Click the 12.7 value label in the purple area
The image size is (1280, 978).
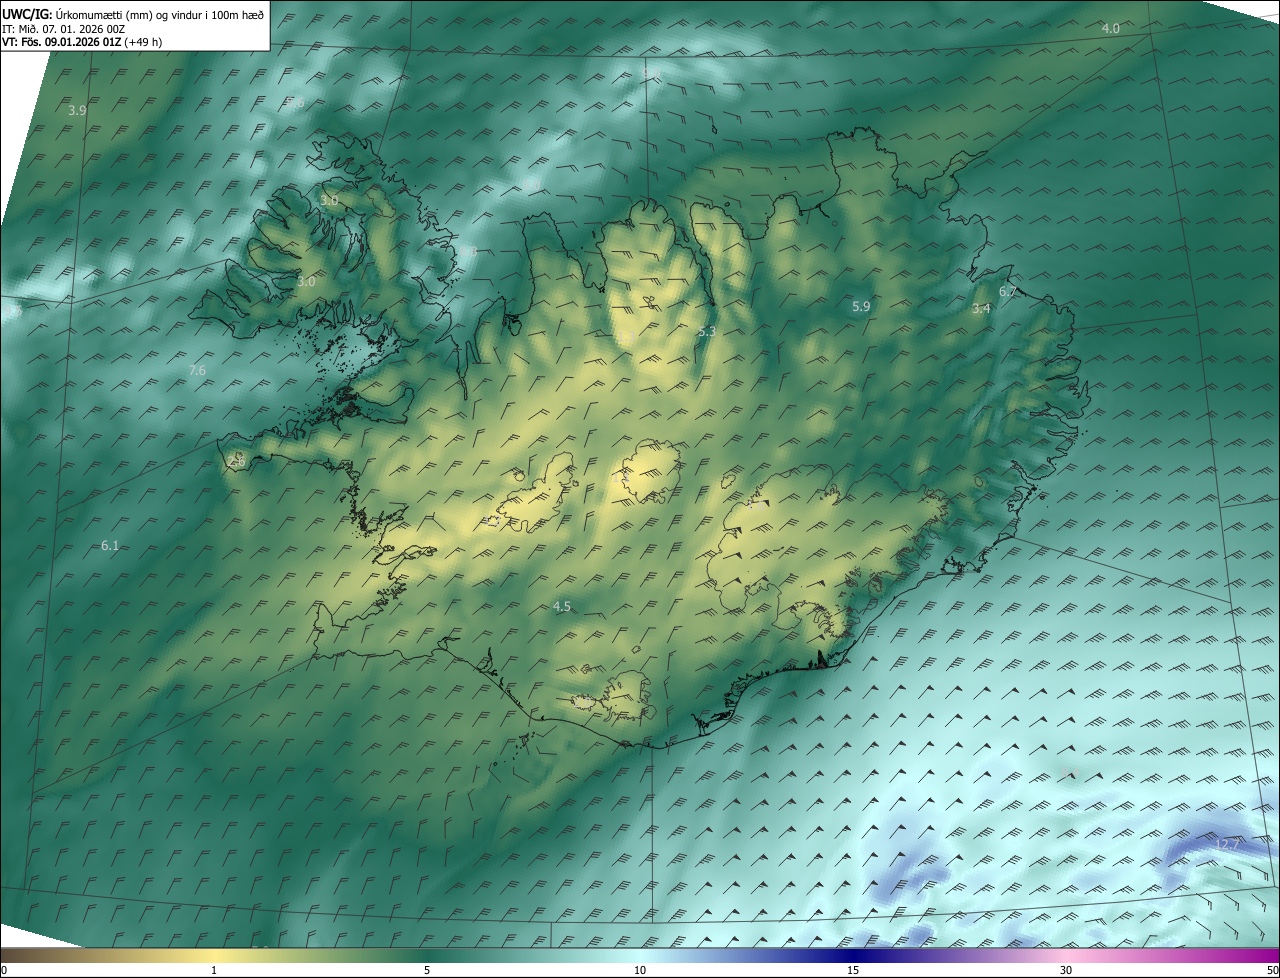coord(1227,845)
